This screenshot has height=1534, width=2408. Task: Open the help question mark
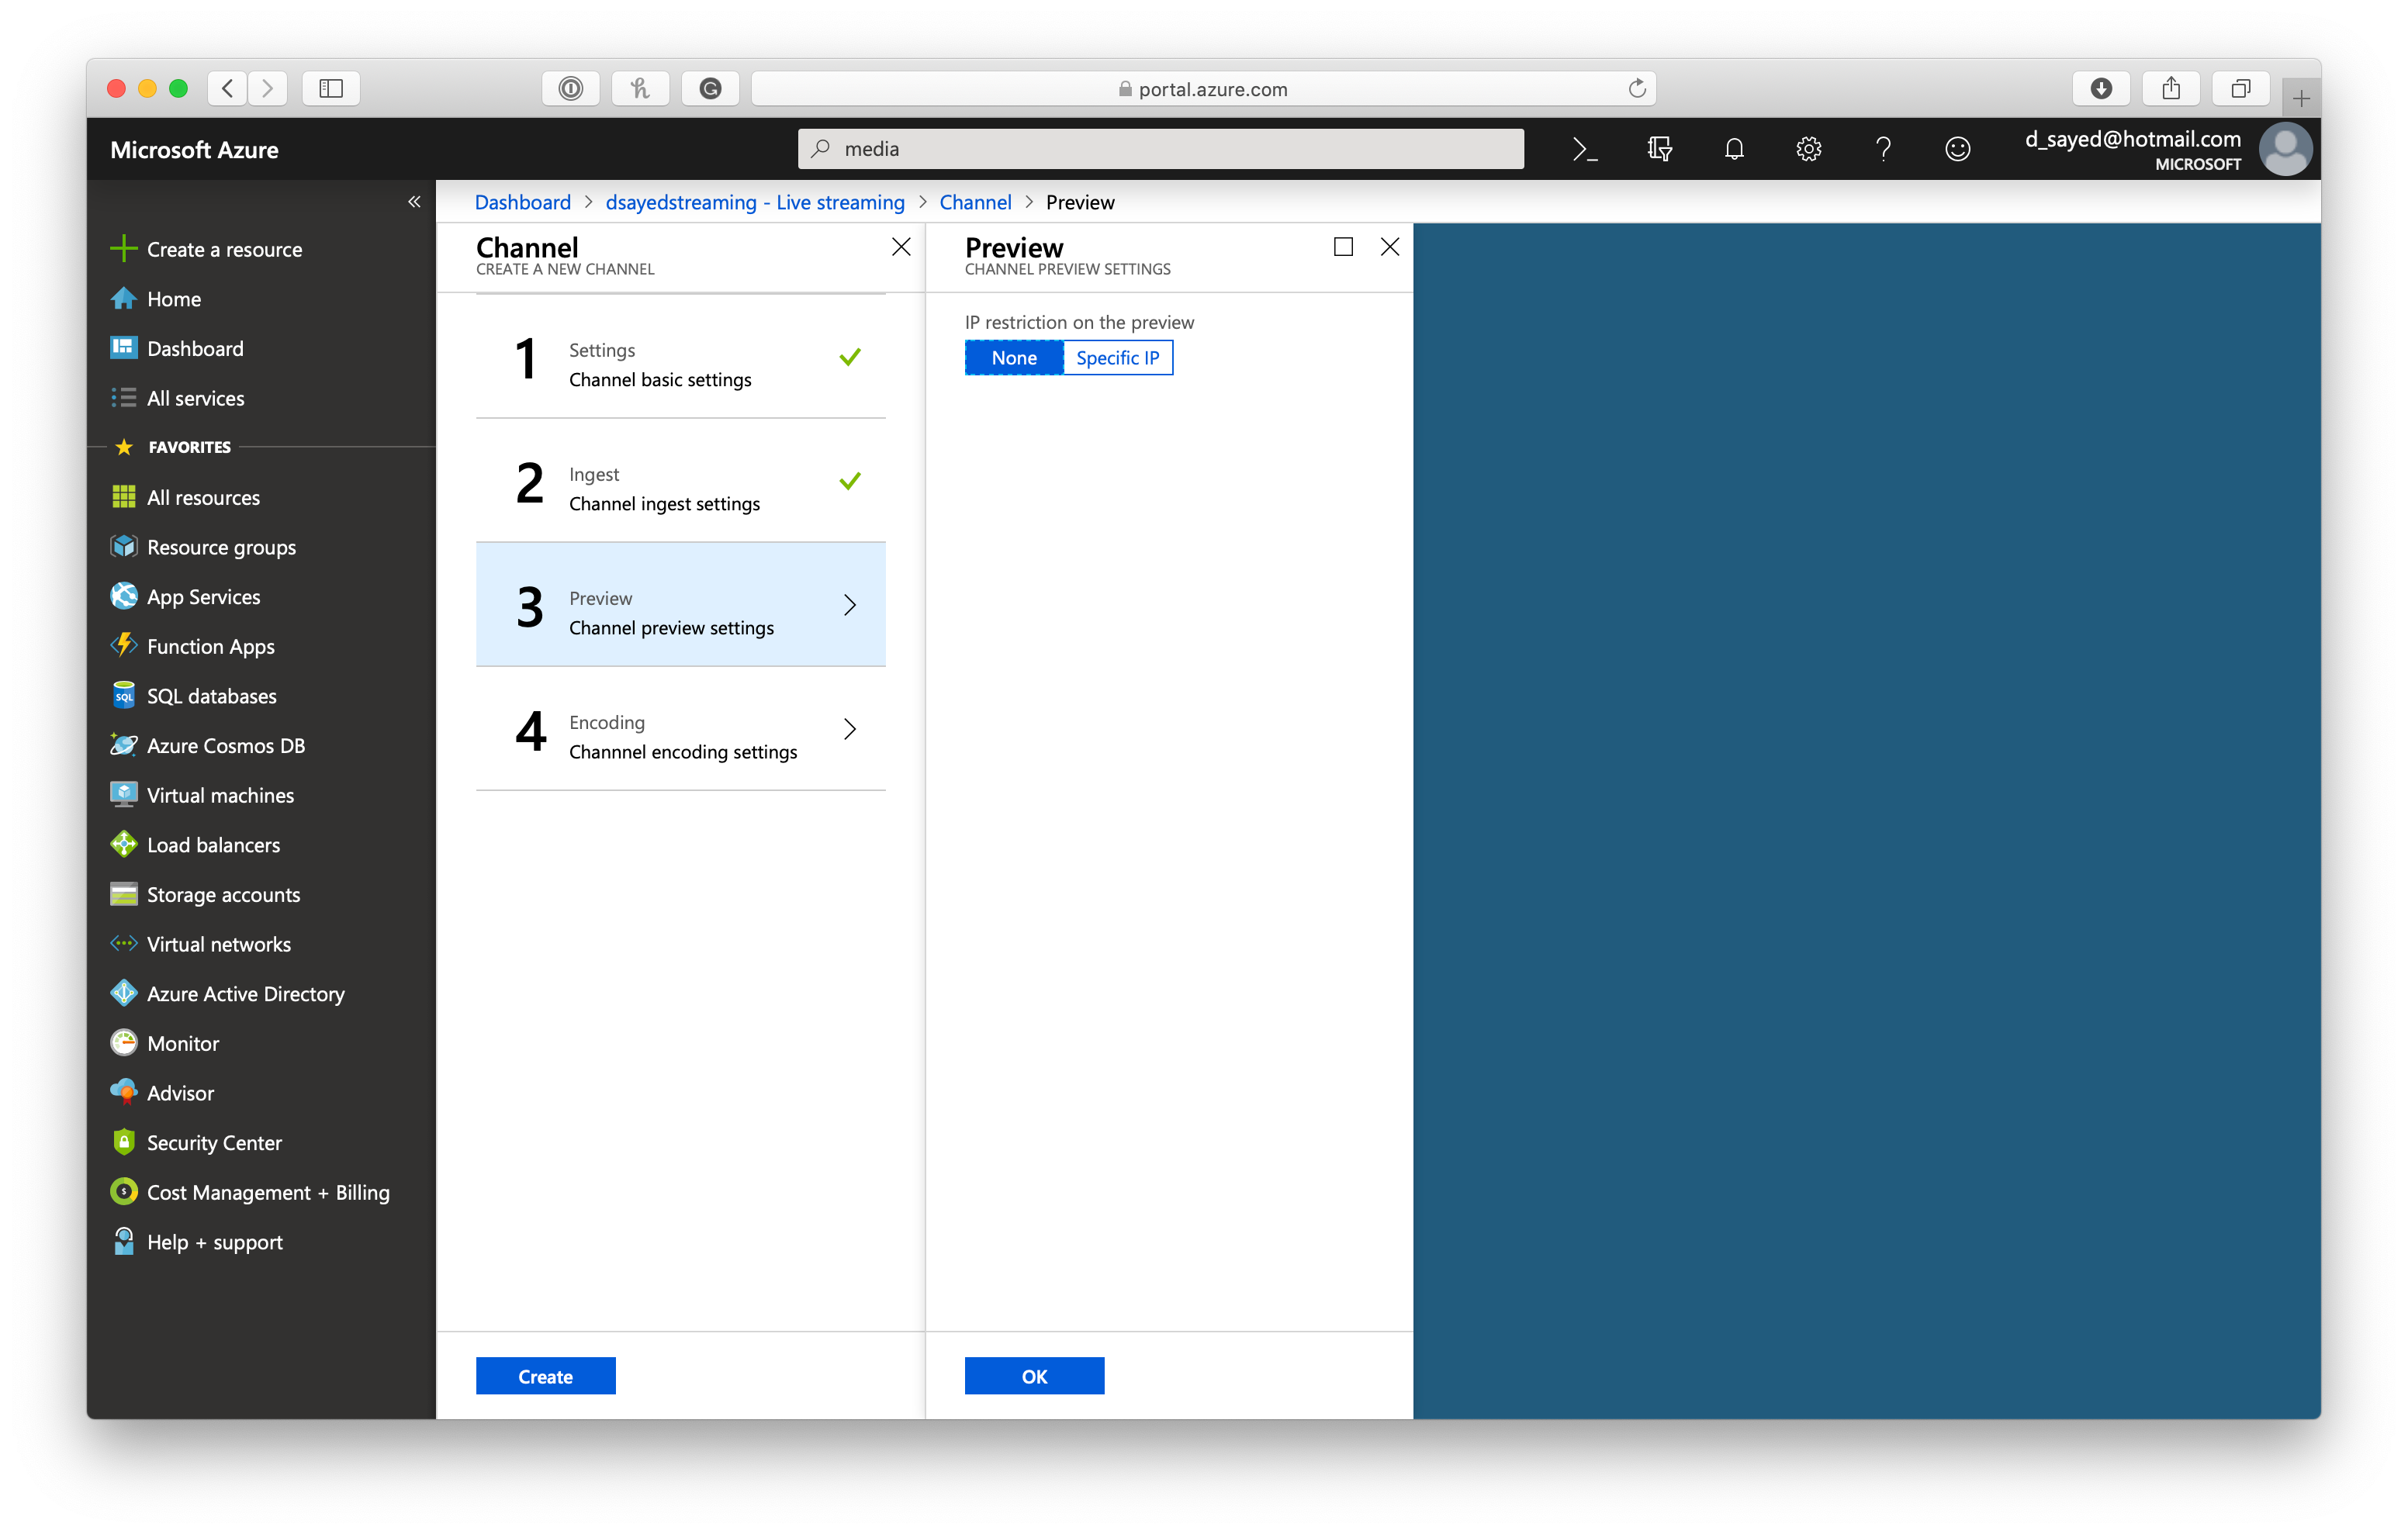point(1883,149)
